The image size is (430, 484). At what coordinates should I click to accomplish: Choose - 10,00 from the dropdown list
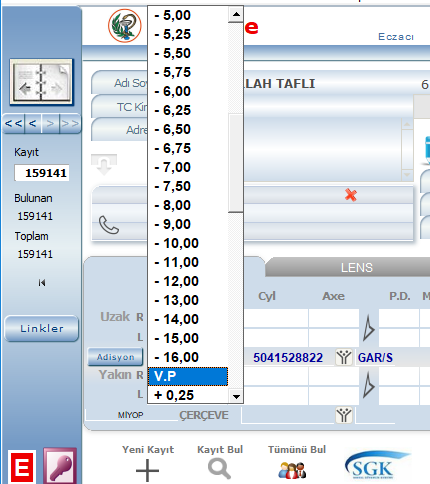click(x=188, y=243)
